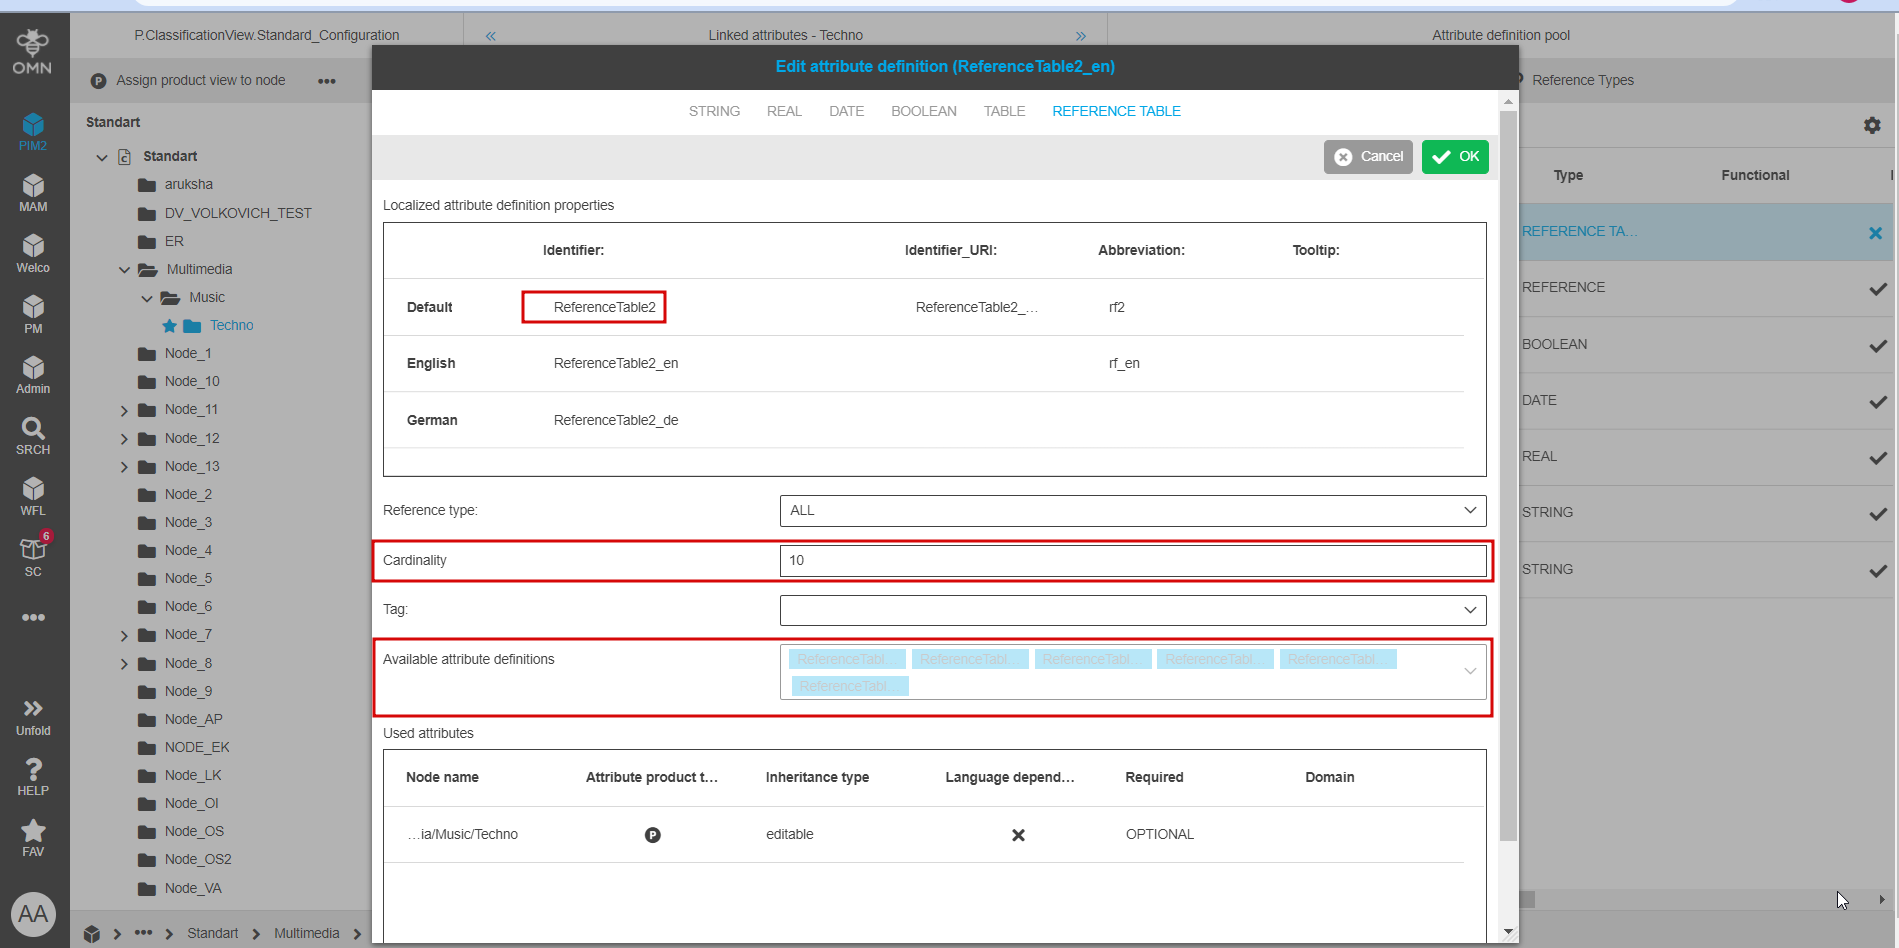Open the Reference type dropdown
Image resolution: width=1899 pixels, height=948 pixels.
tap(1132, 511)
